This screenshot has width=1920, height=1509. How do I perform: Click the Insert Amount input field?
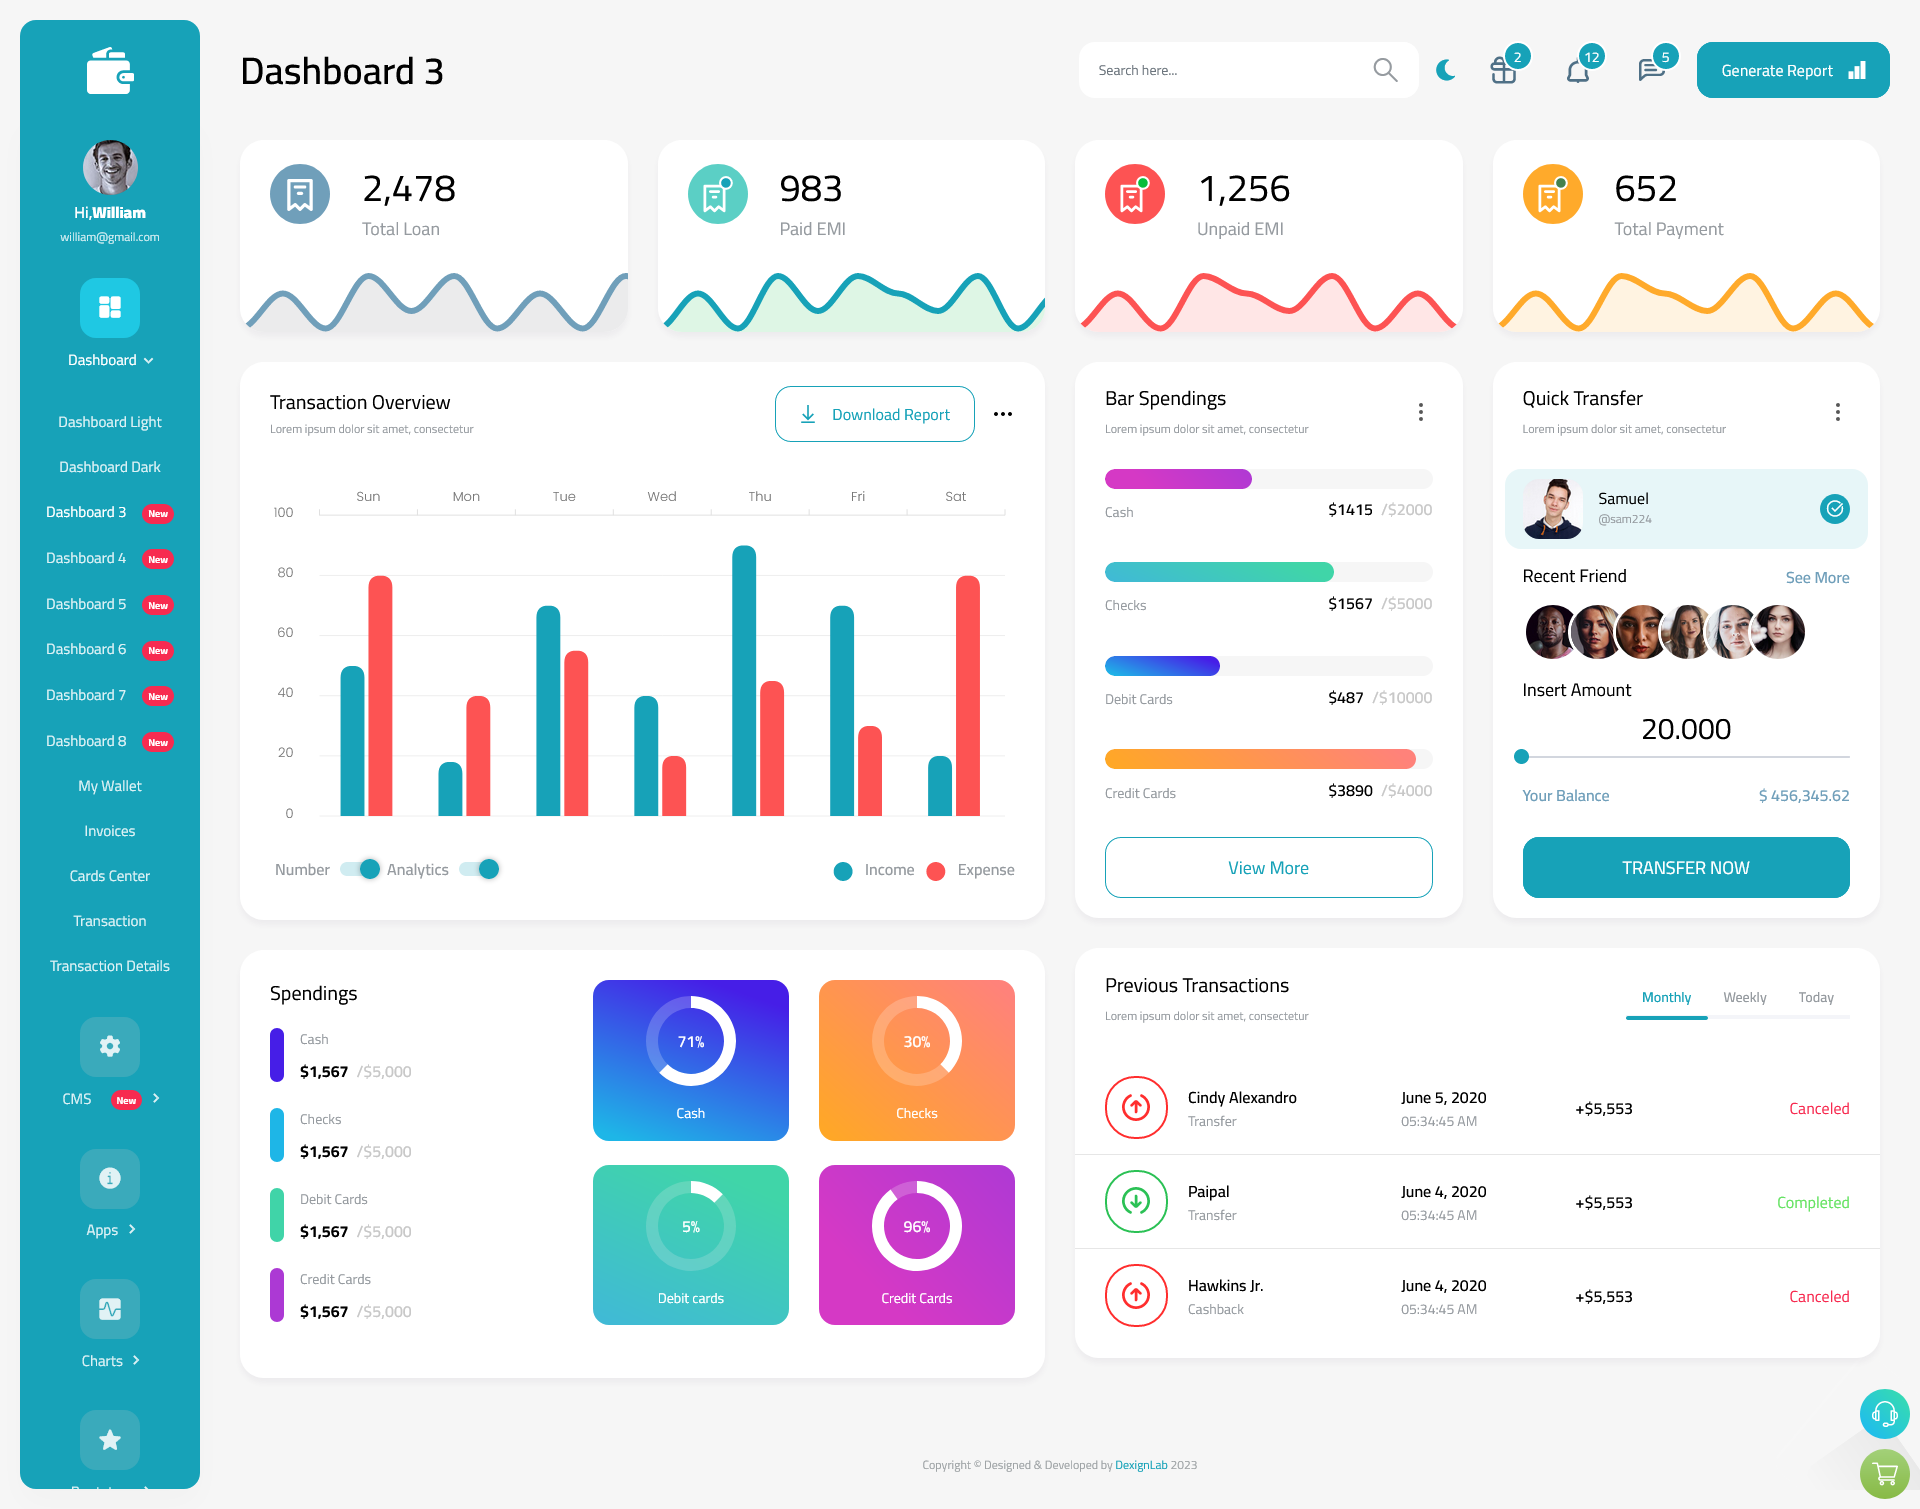pos(1686,728)
